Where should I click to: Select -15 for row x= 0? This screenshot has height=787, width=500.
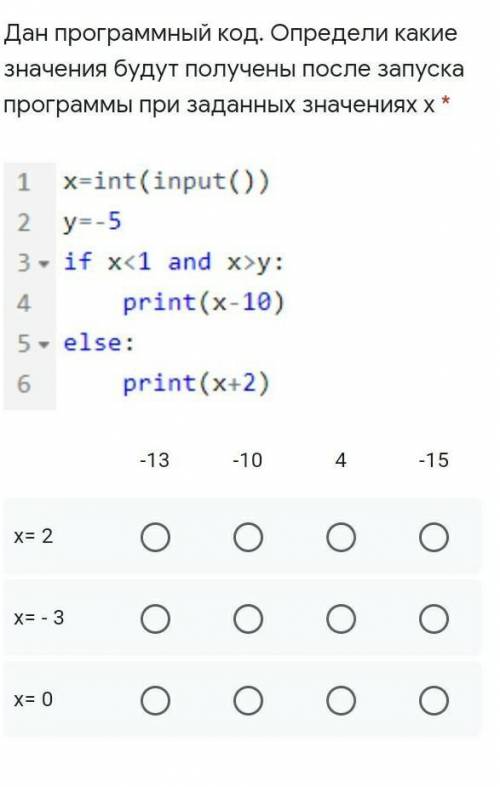click(x=434, y=701)
